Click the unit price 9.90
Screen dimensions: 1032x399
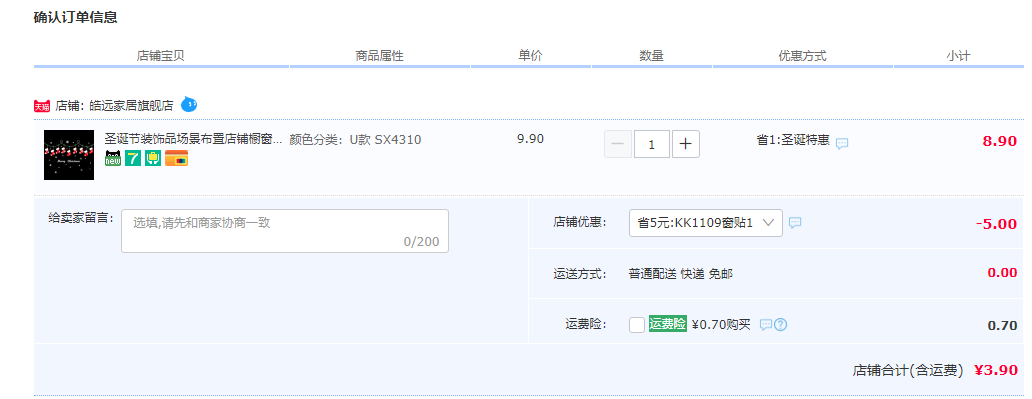(x=530, y=140)
